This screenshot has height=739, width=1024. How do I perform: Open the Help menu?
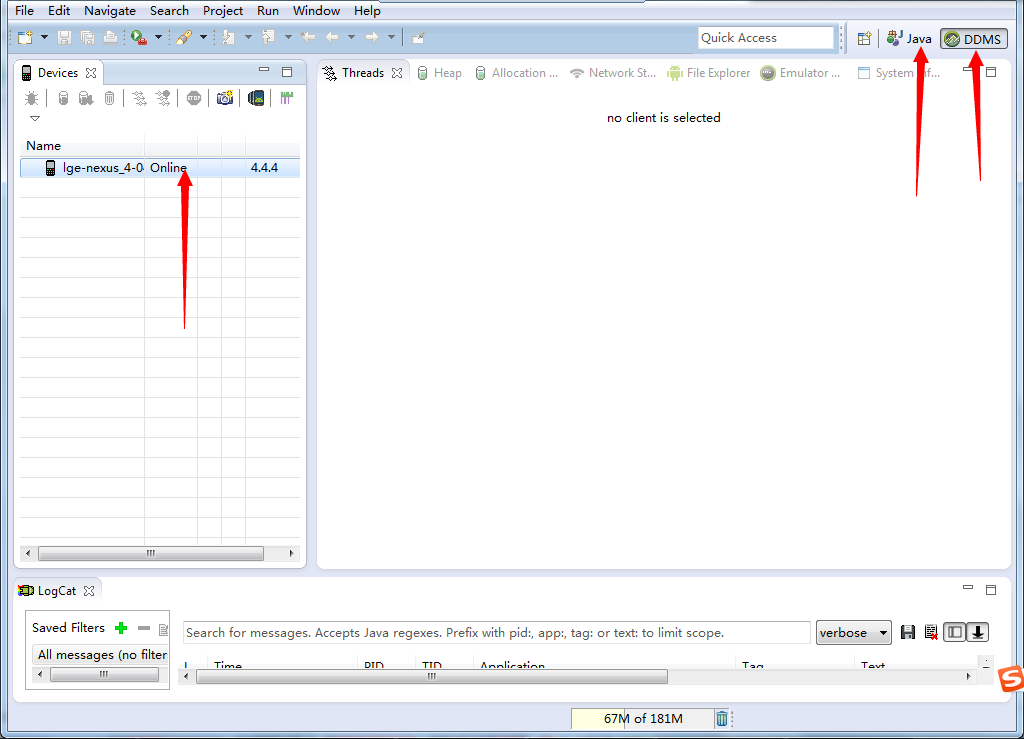(367, 10)
